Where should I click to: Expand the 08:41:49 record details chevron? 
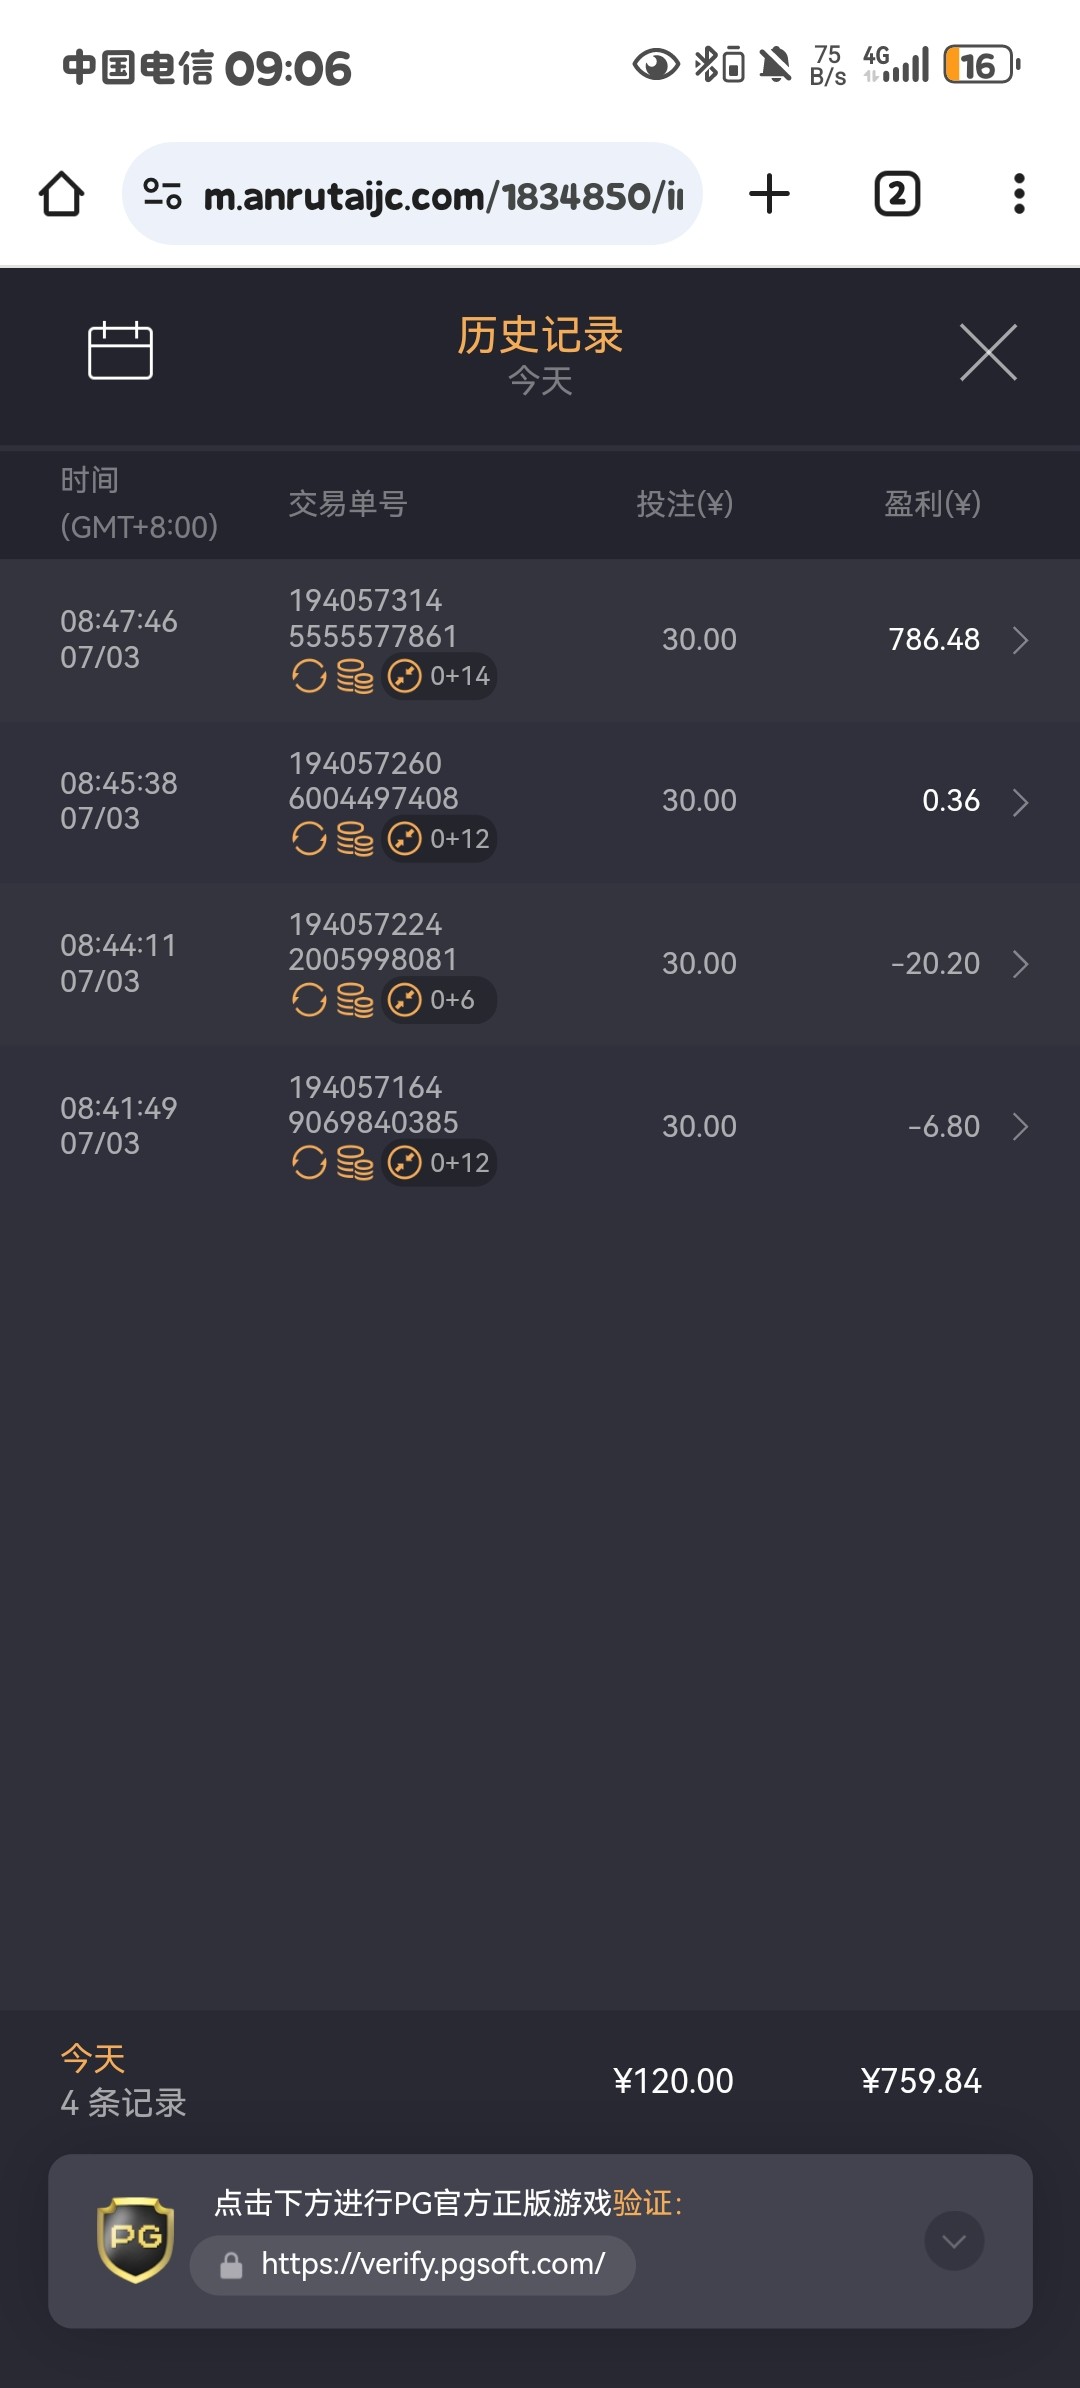click(x=1020, y=1127)
